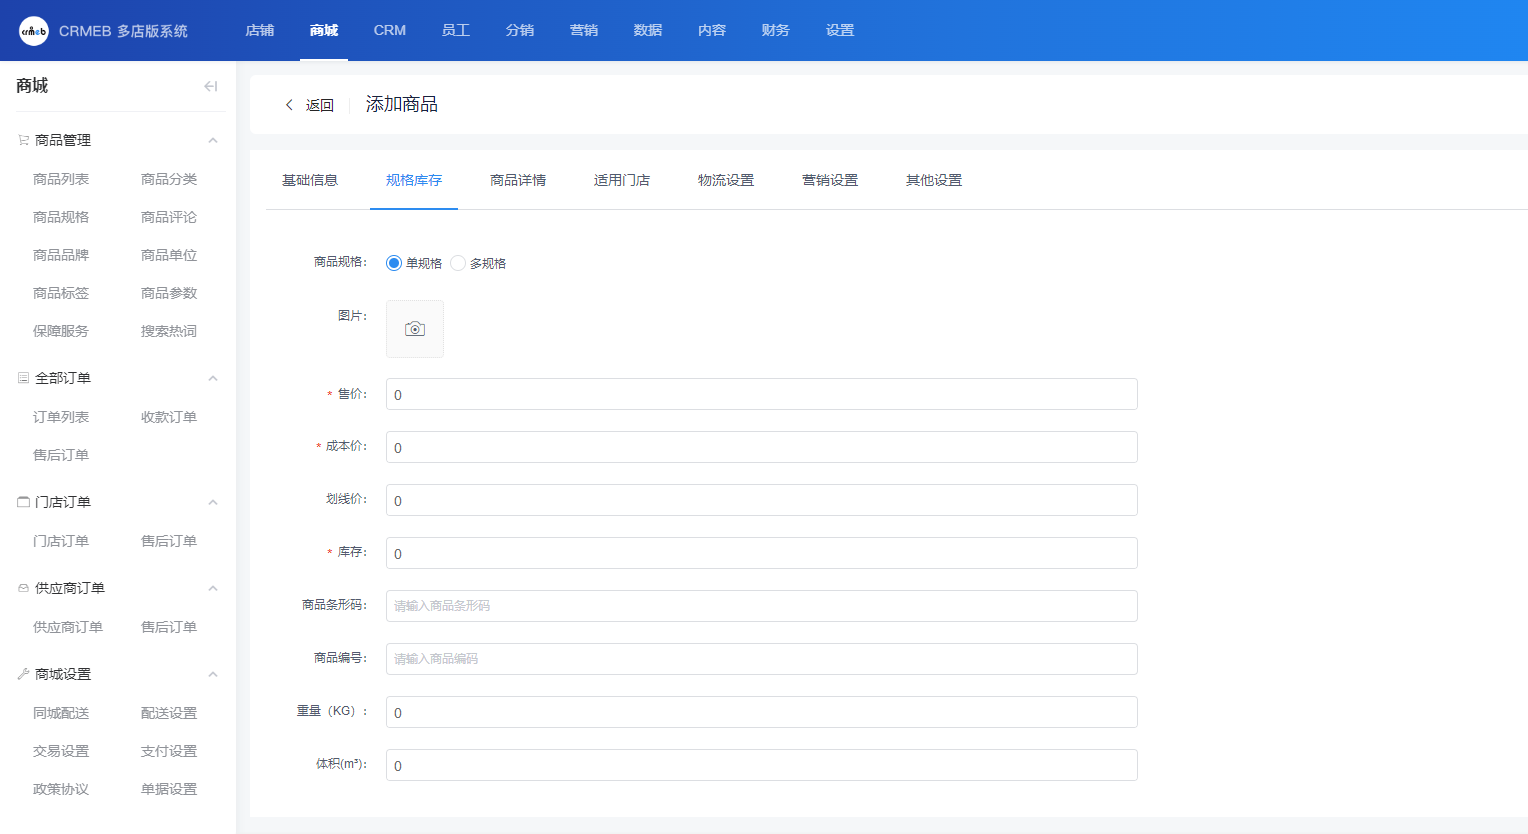Collapse the 全部订单 section chevron

[x=213, y=378]
